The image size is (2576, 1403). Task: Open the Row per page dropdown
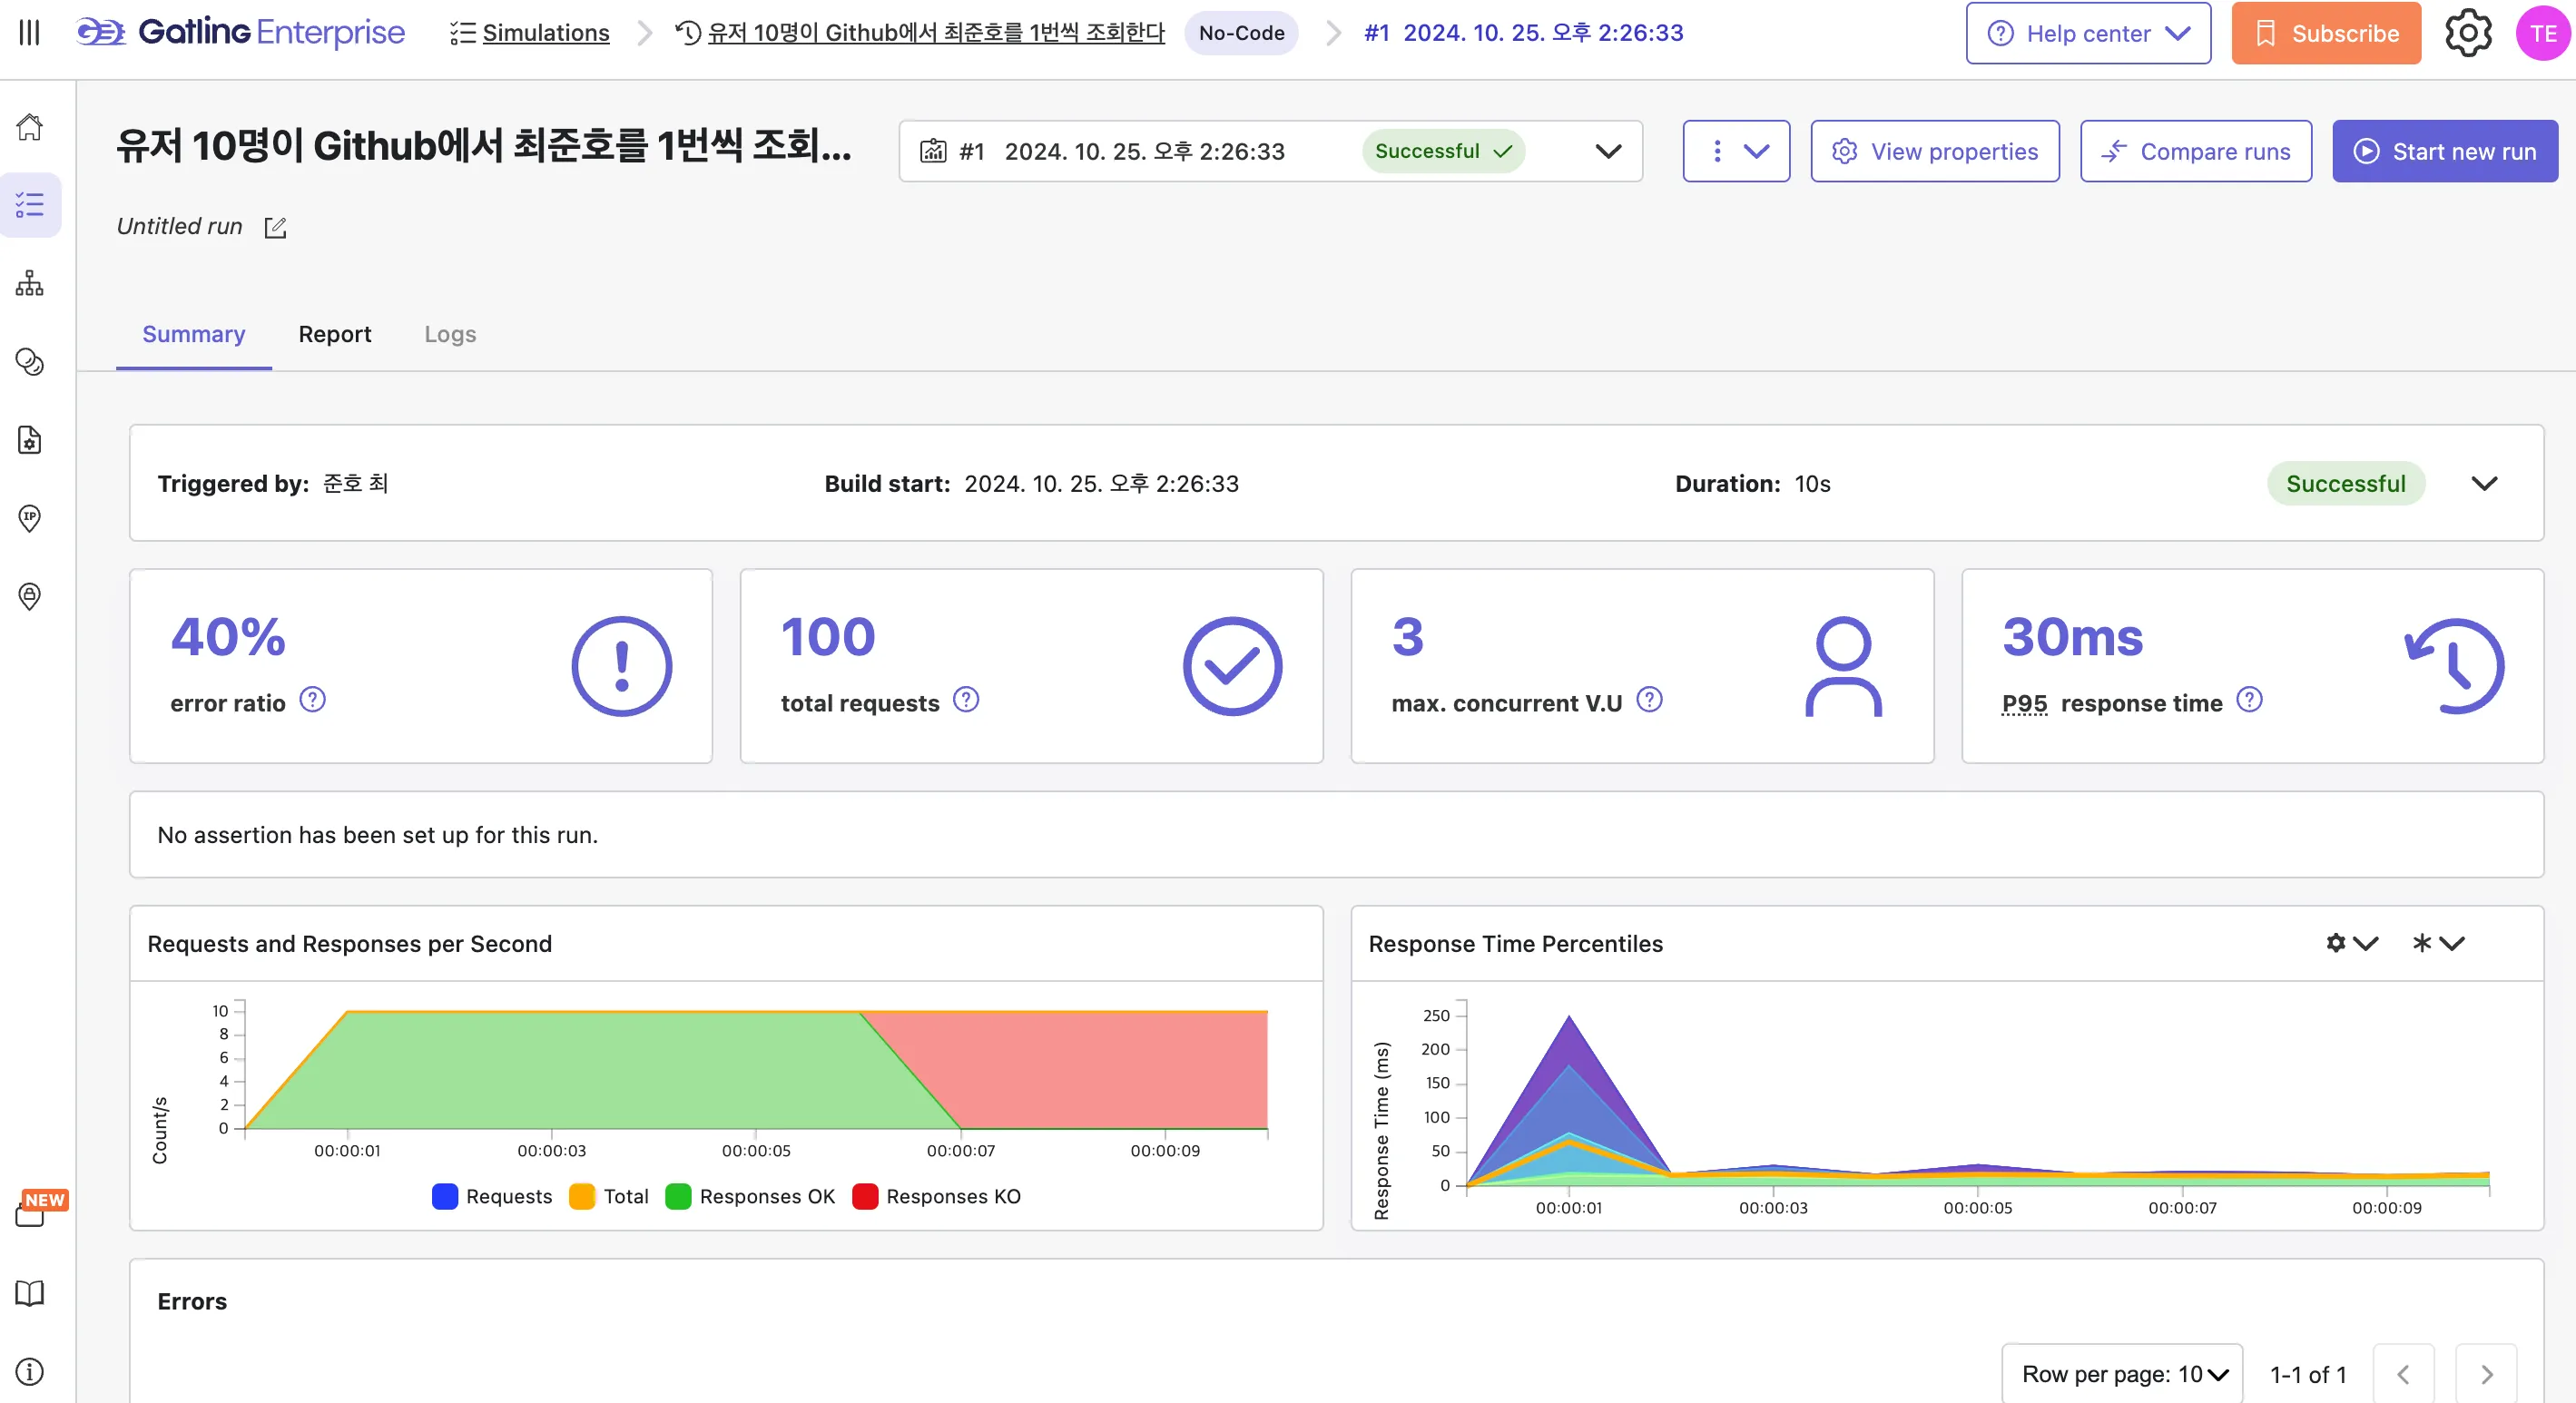(2122, 1374)
